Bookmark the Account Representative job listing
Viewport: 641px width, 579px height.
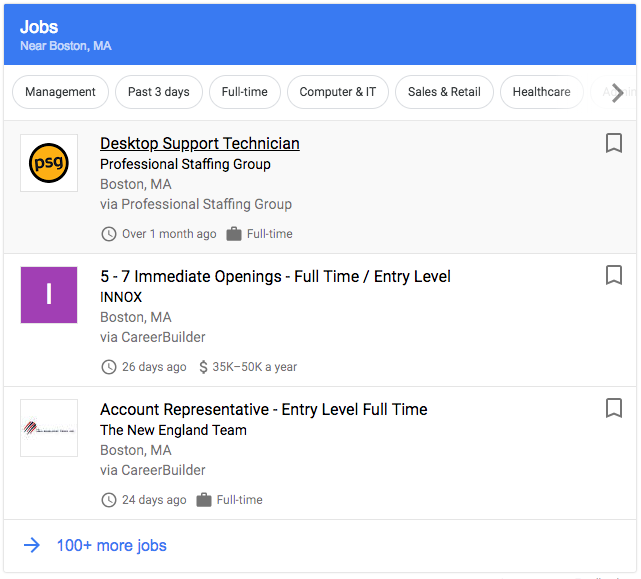pos(614,408)
